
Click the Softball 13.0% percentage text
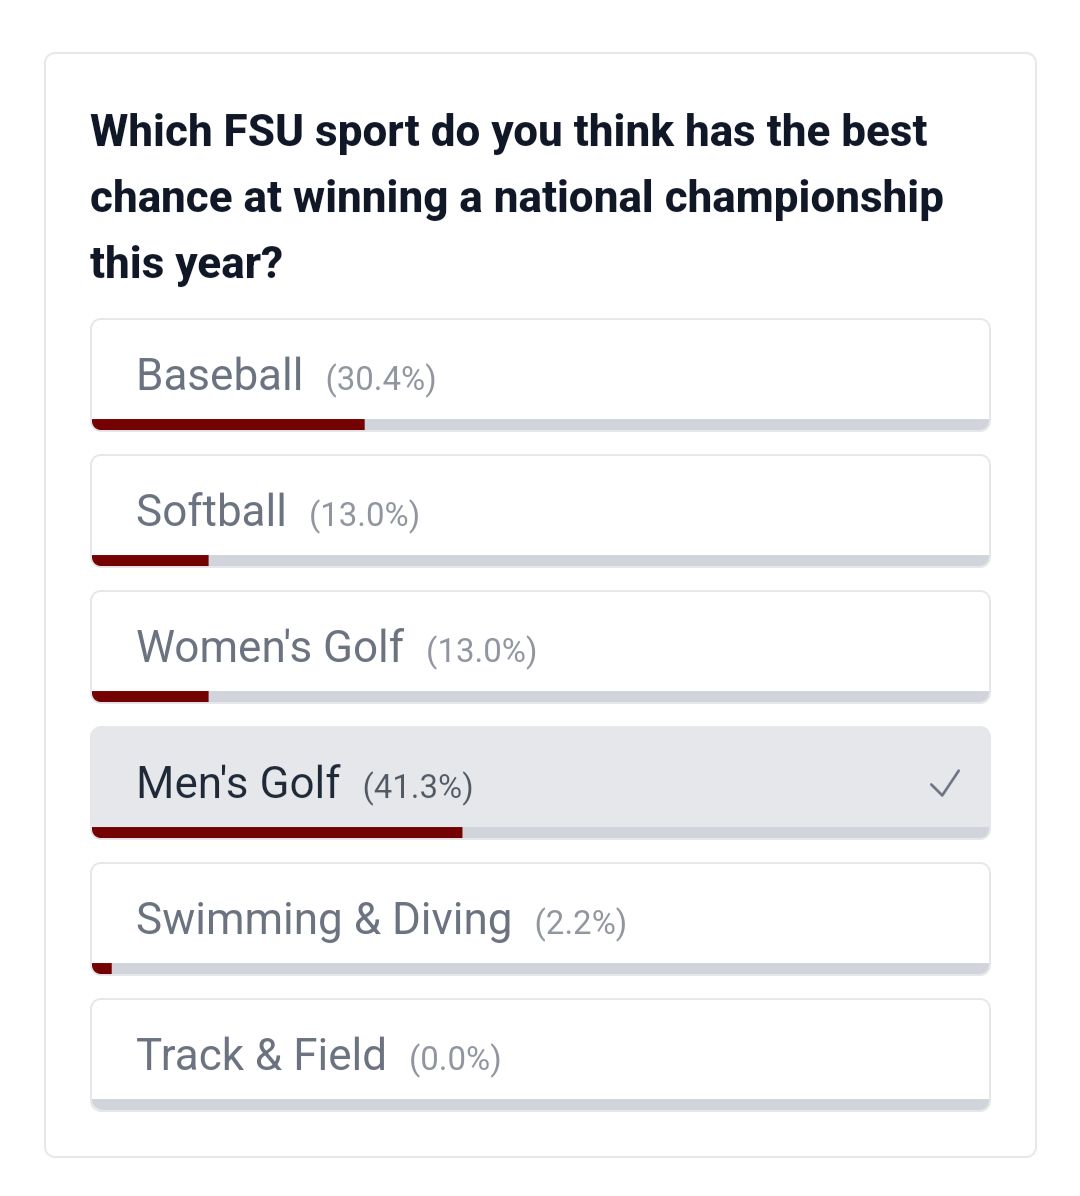click(x=364, y=515)
